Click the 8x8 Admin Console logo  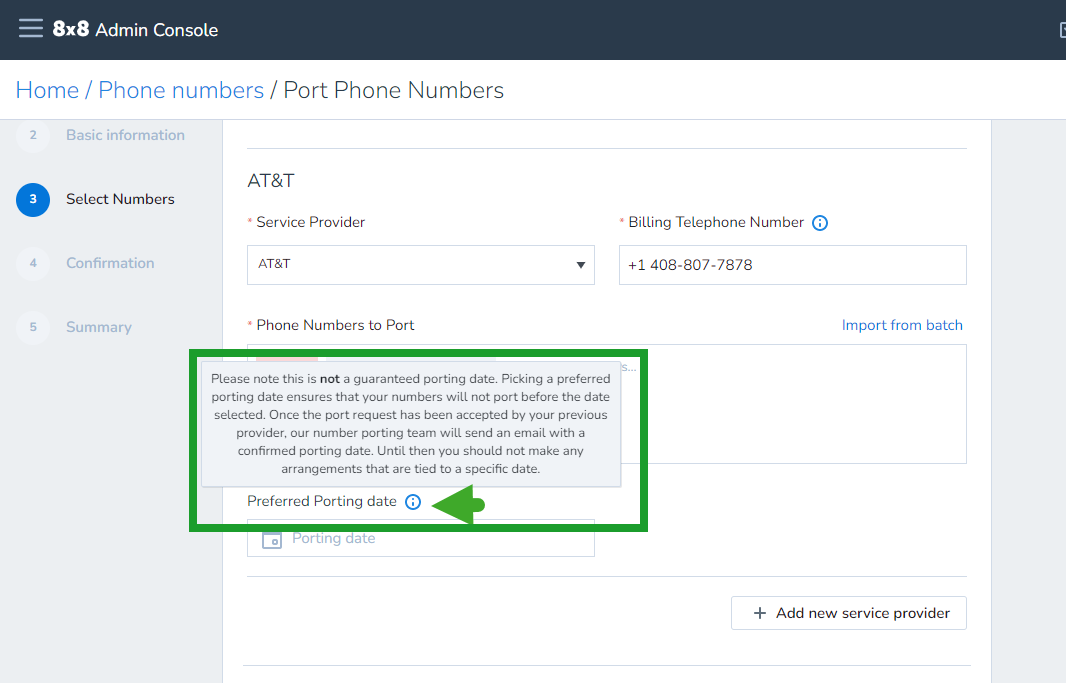135,29
